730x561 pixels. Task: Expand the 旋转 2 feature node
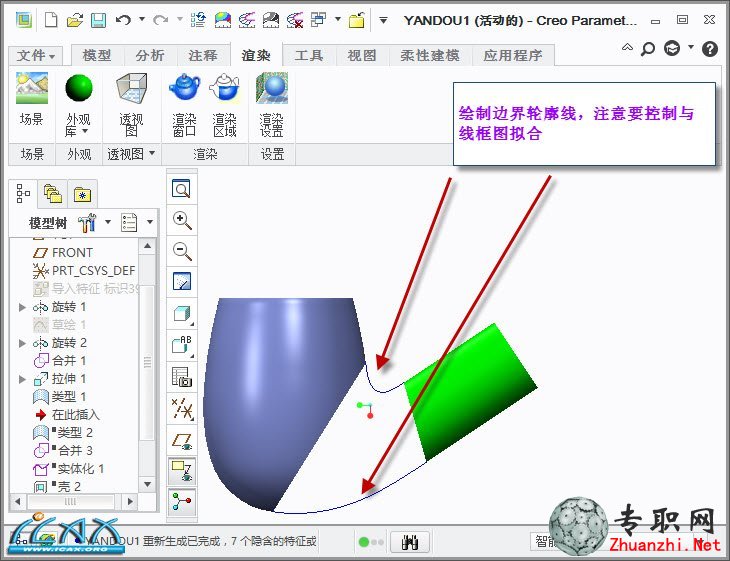(22, 343)
